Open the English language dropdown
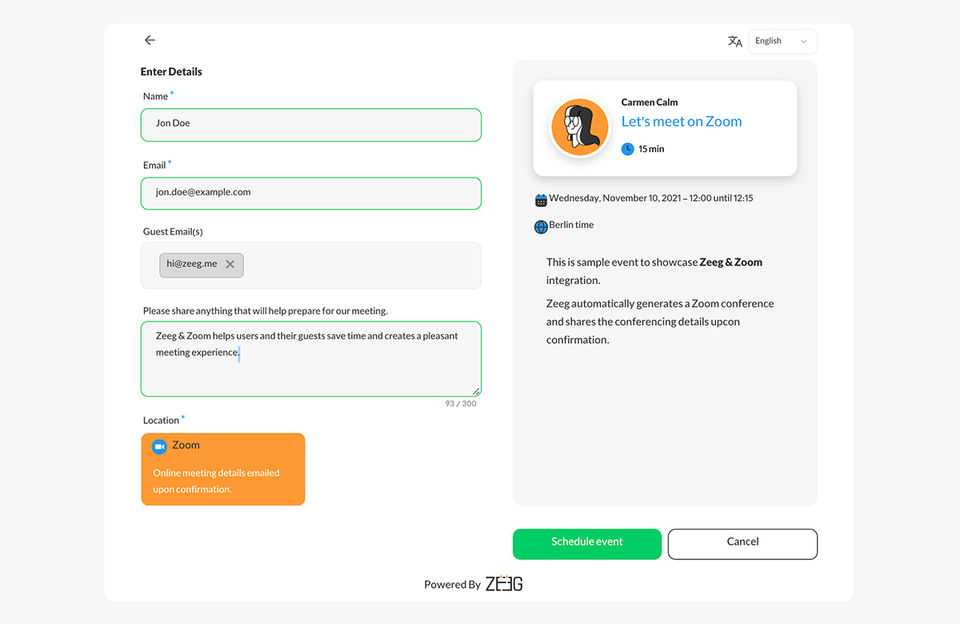This screenshot has width=960, height=624. (x=782, y=41)
